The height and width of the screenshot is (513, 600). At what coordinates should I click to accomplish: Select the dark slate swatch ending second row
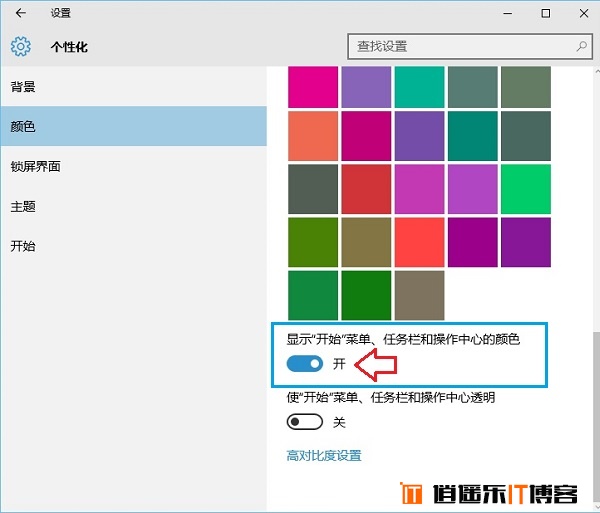point(526,136)
